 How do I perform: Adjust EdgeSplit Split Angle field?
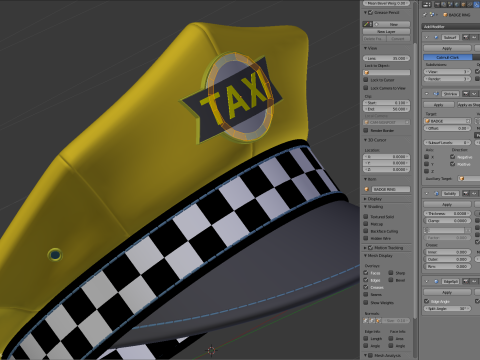447,309
